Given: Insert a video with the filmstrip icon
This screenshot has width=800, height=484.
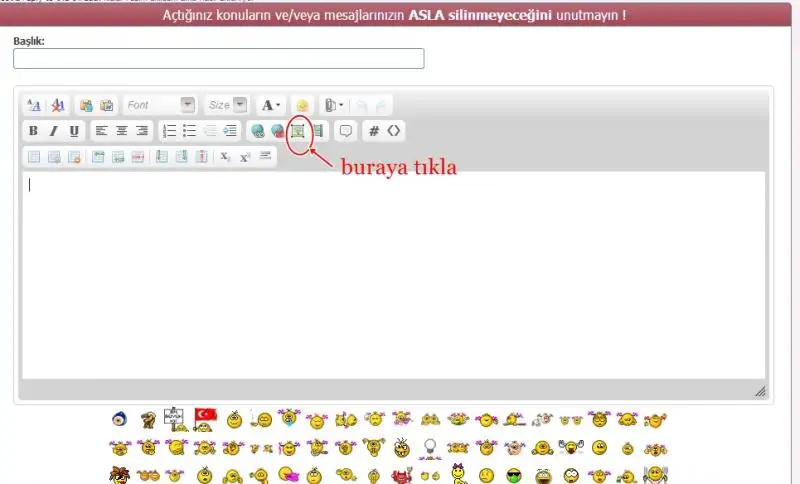Looking at the screenshot, I should 318,131.
